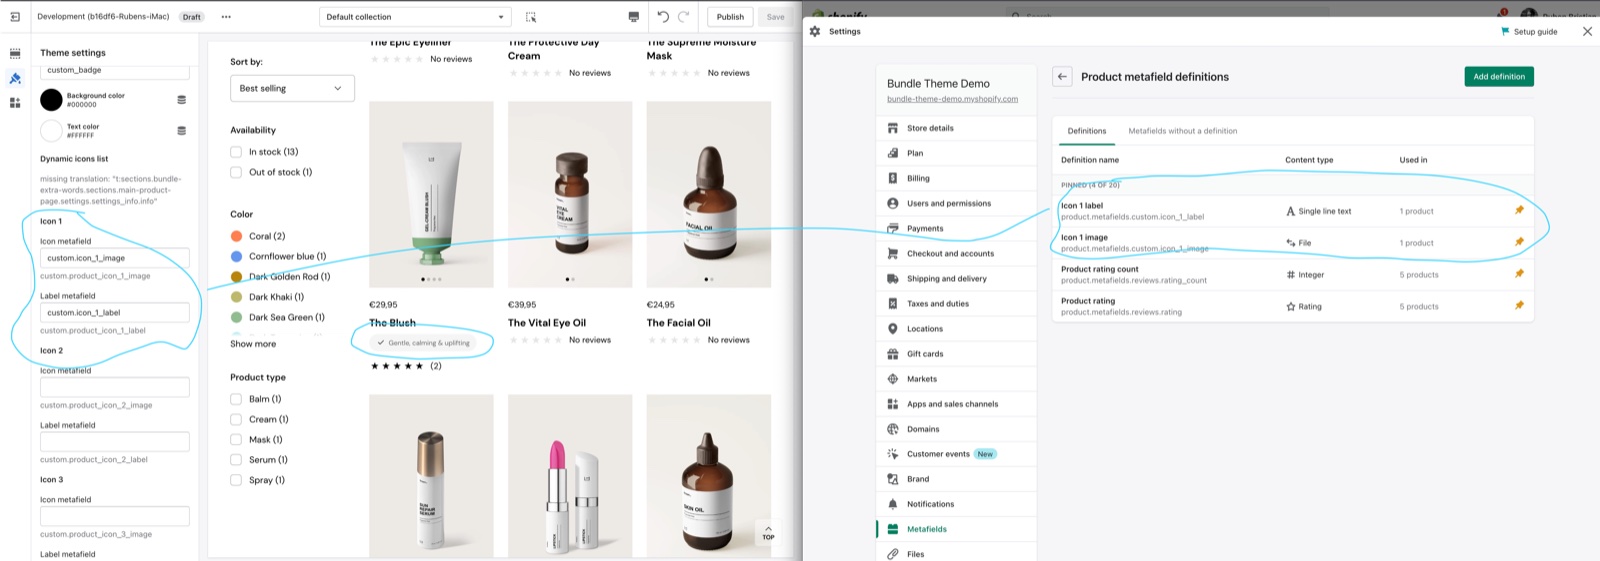Click the Billing icon in Settings
This screenshot has height=561, width=1600.
coord(892,178)
